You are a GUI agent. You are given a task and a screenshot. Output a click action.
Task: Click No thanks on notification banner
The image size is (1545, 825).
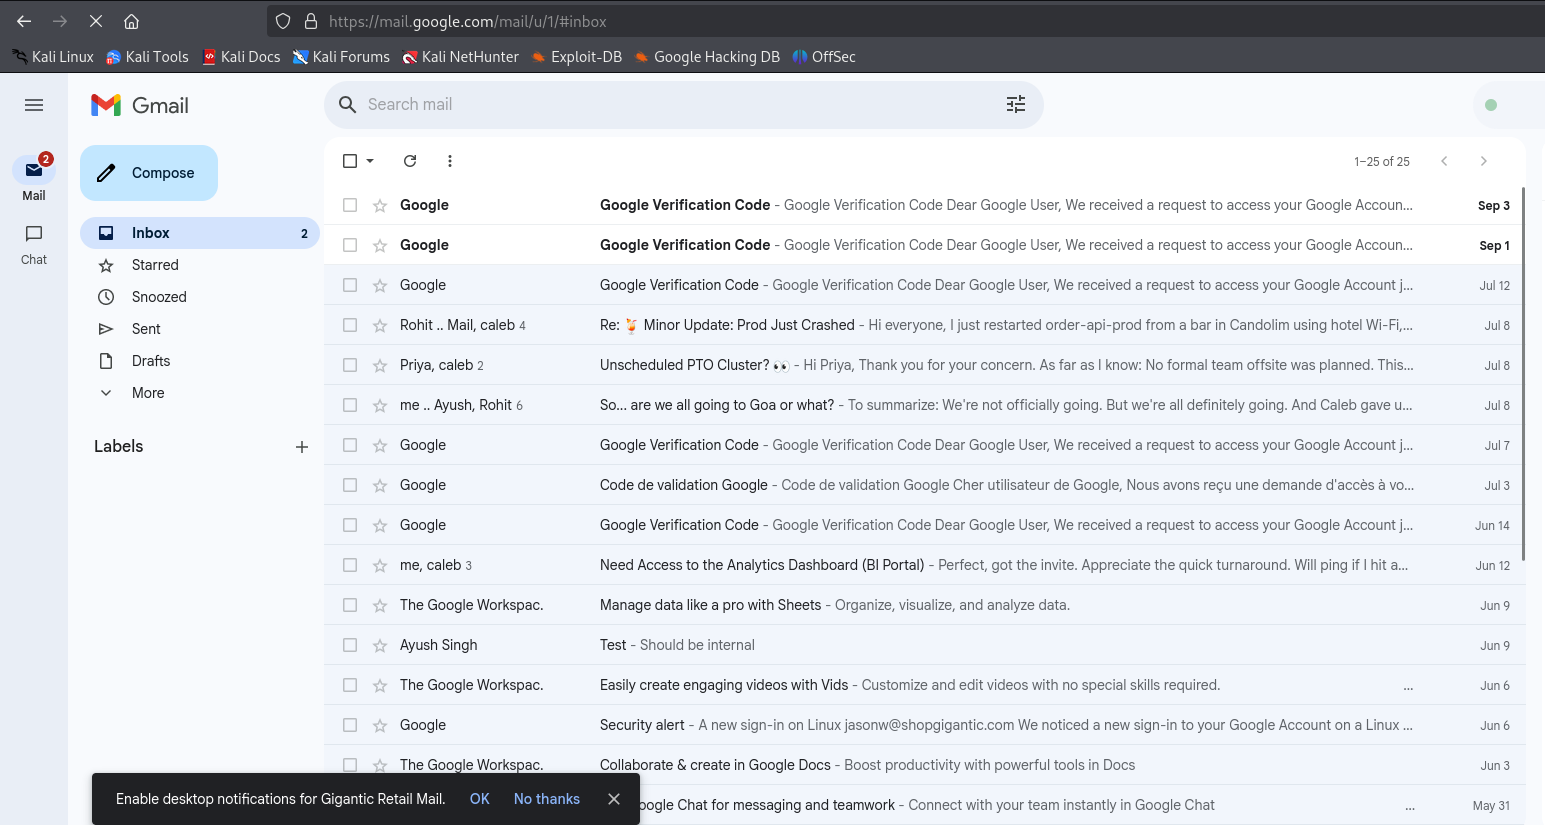(547, 799)
